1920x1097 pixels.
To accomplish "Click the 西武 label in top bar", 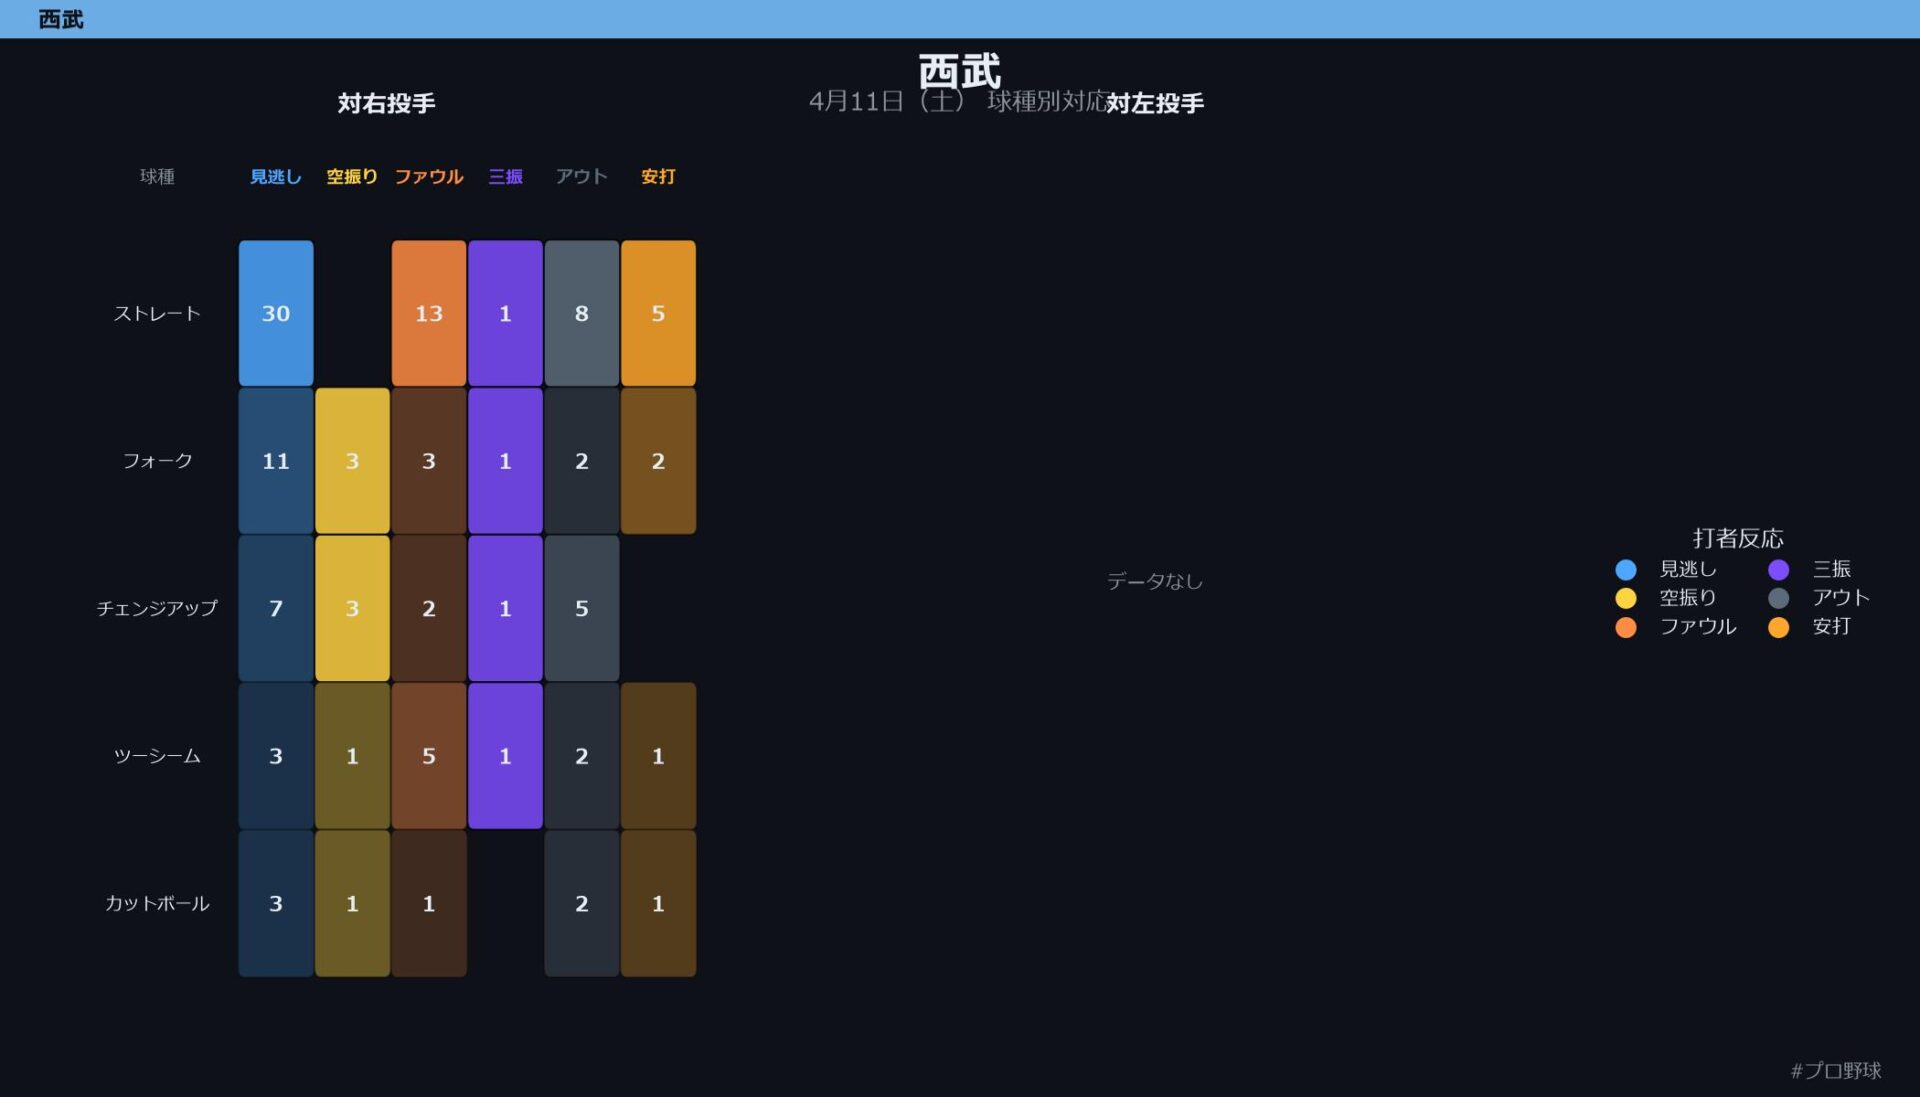I will pos(61,19).
